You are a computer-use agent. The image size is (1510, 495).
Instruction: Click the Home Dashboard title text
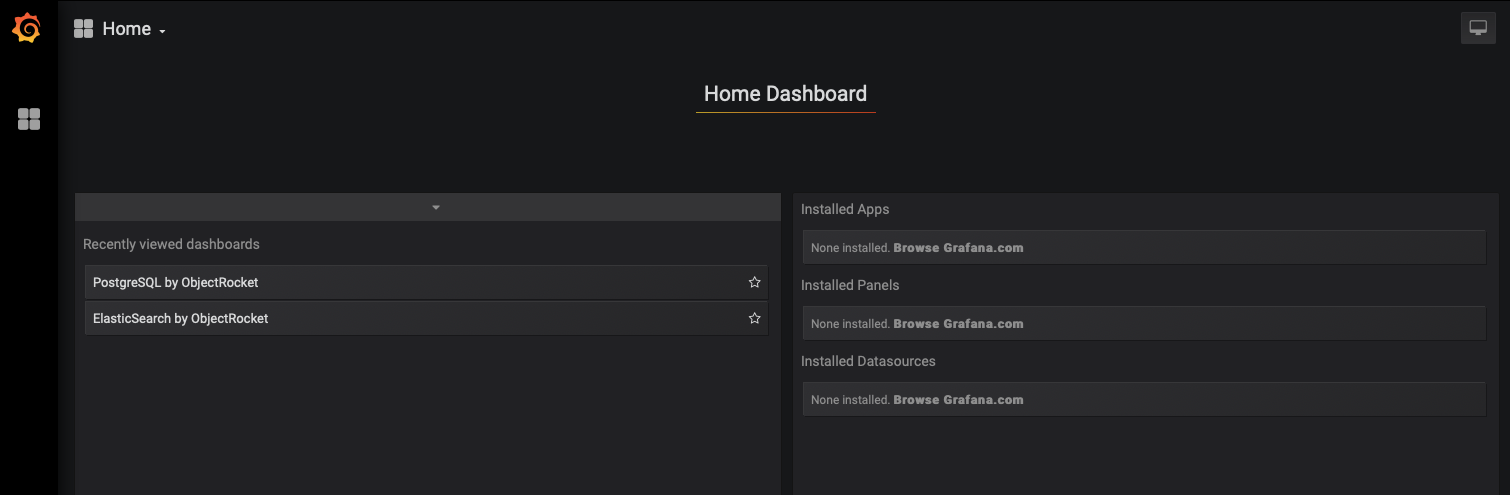pos(785,94)
